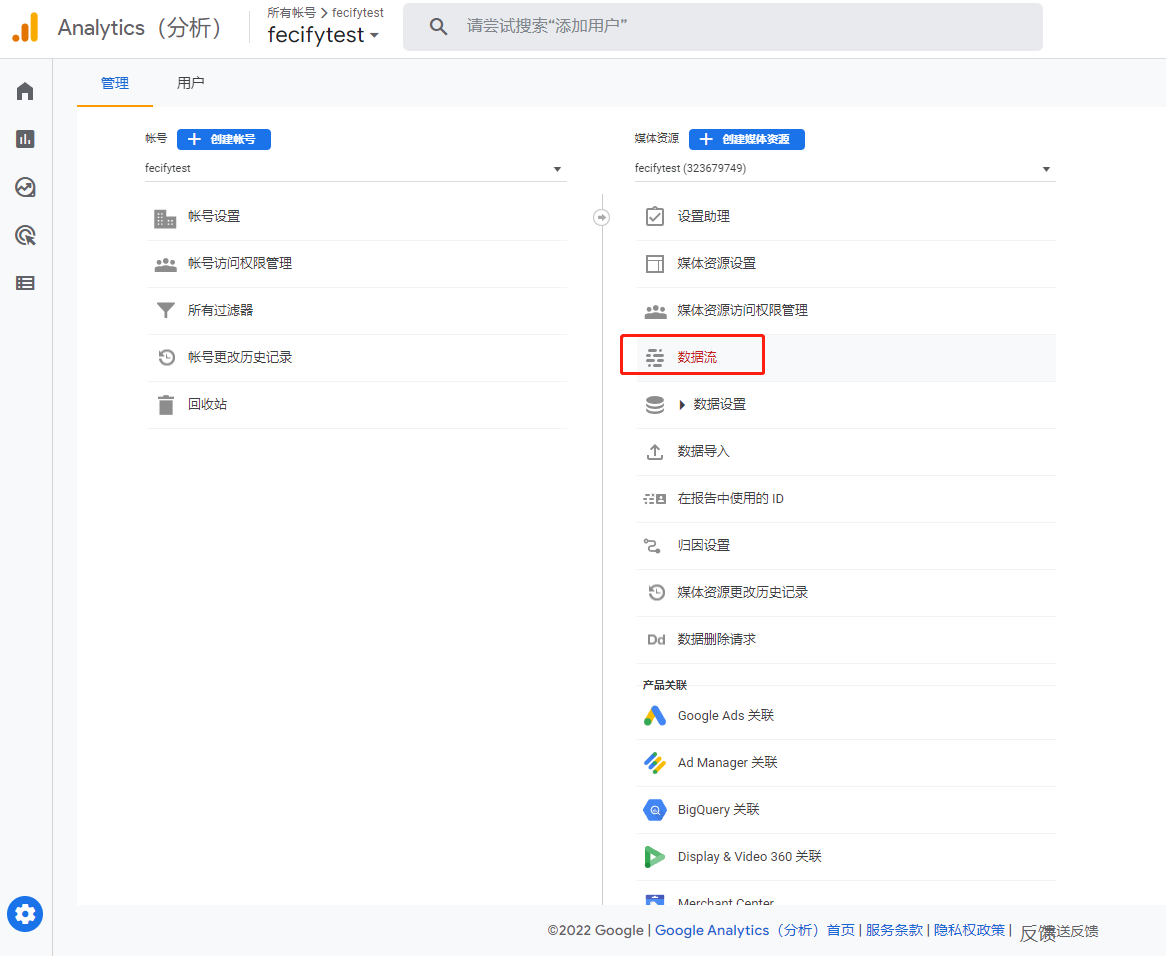Click the 在报告中使用的 ID icon
Viewport: 1166px width, 956px height.
(654, 499)
